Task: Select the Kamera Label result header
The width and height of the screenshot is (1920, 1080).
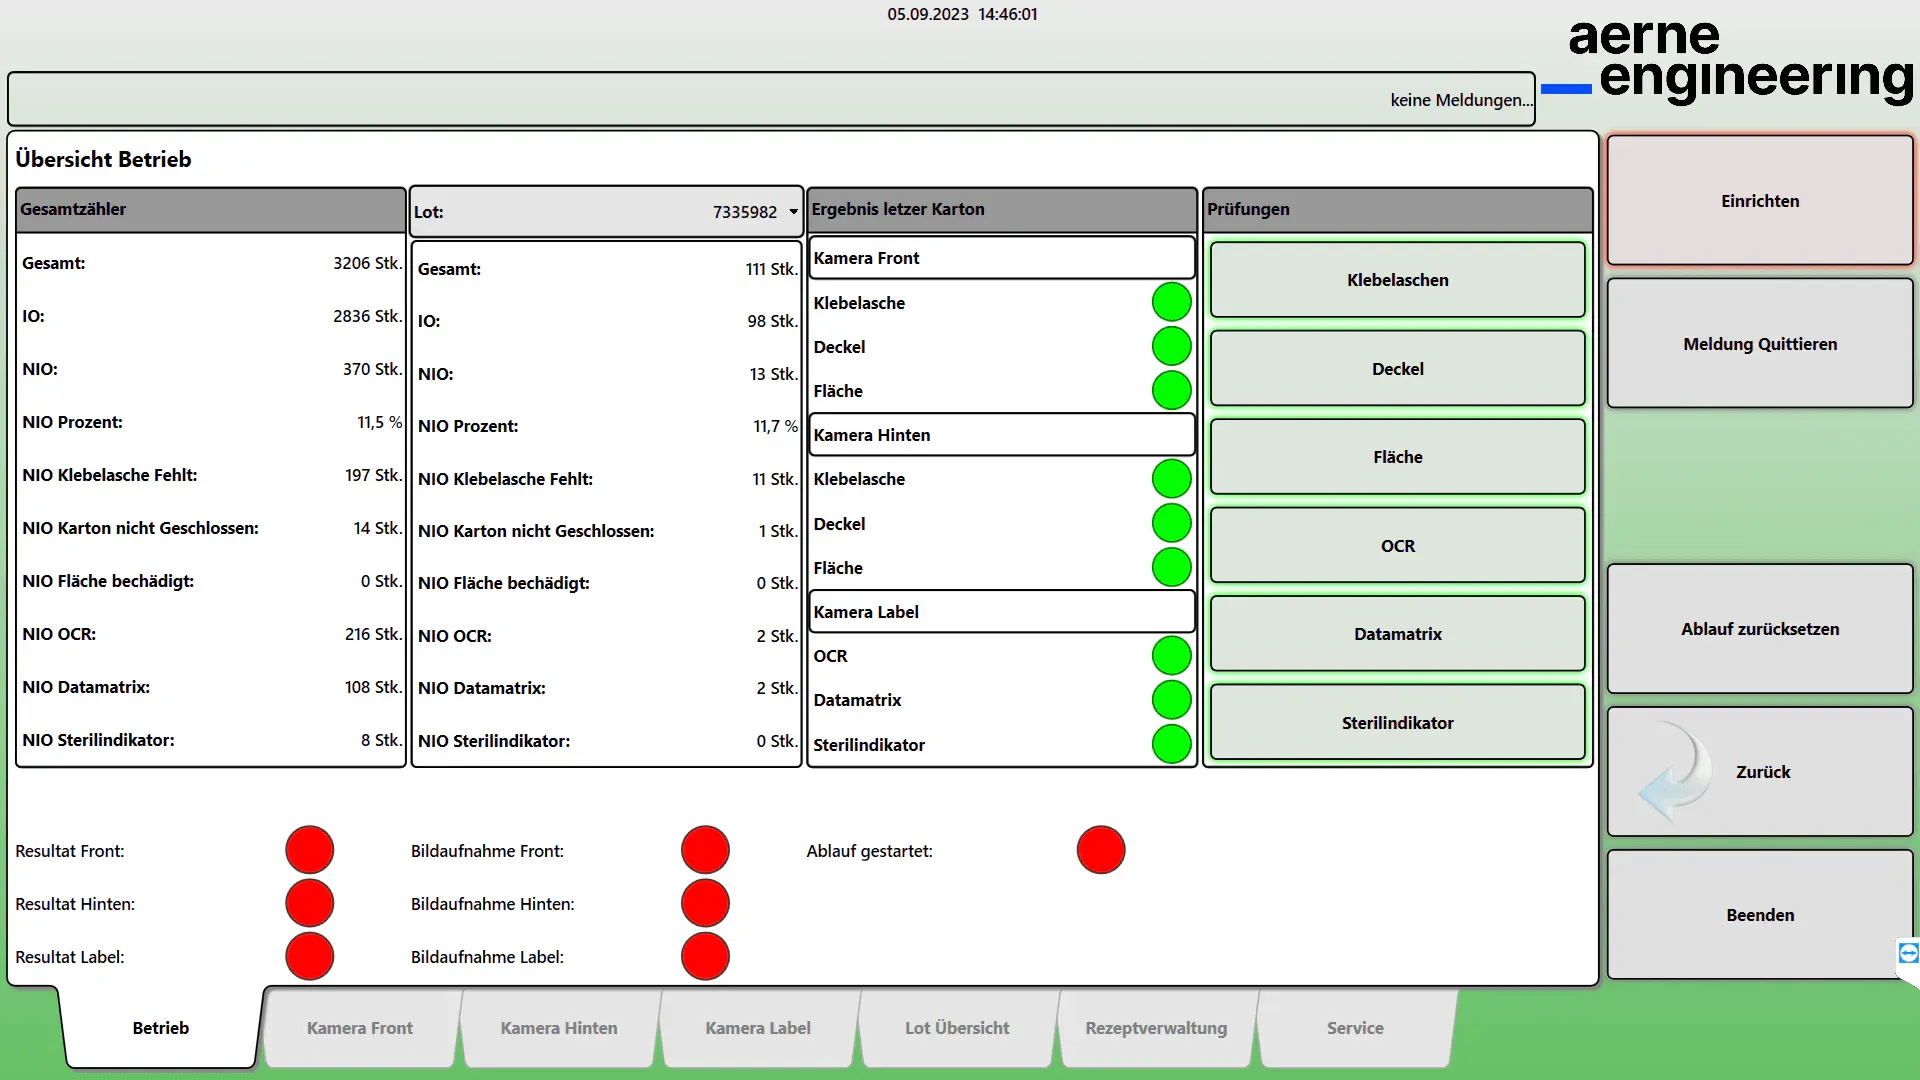Action: (x=1001, y=612)
